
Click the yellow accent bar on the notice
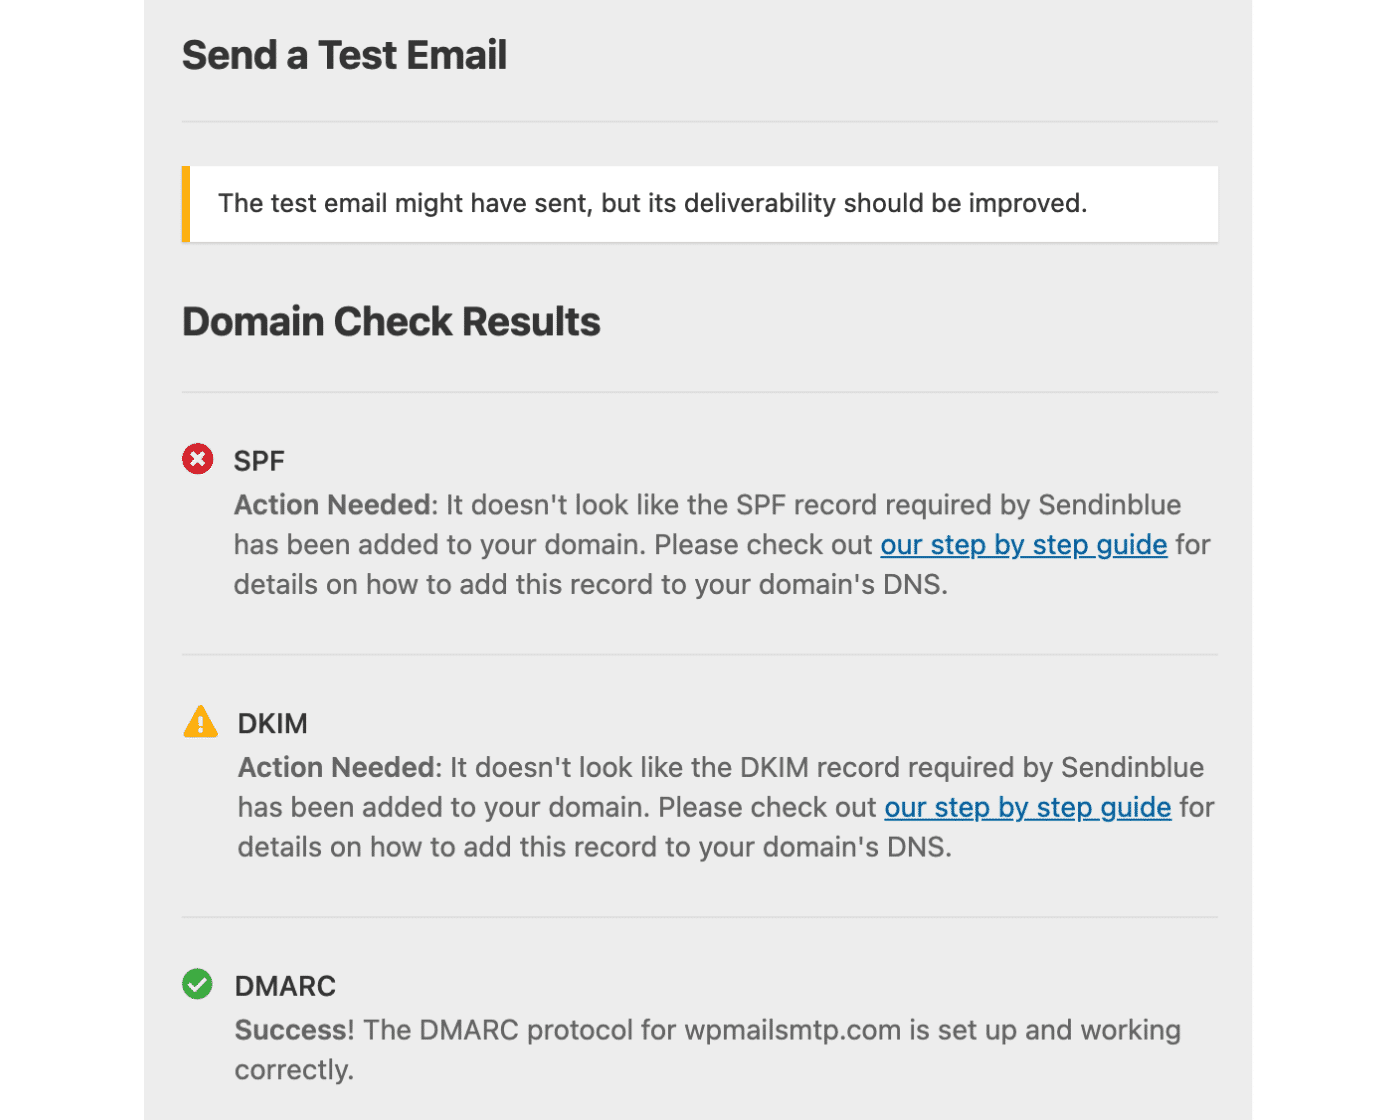pyautogui.click(x=185, y=203)
